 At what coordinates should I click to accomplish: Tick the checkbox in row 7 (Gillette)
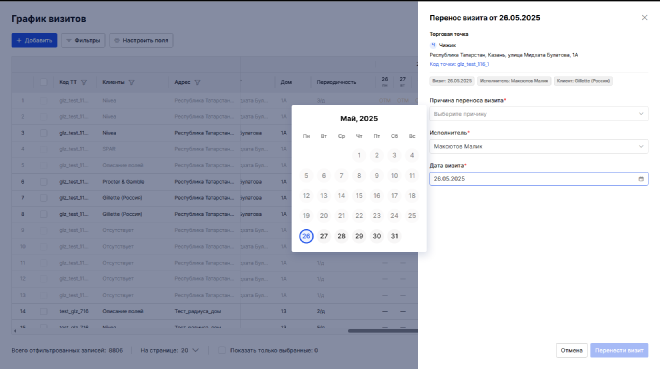click(x=43, y=198)
